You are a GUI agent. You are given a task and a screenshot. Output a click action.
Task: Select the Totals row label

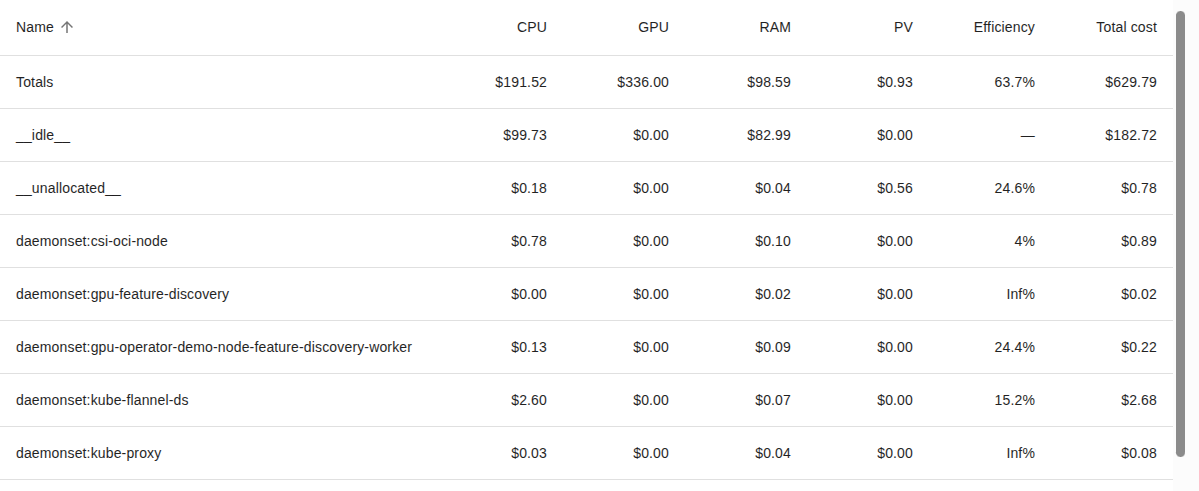(34, 82)
